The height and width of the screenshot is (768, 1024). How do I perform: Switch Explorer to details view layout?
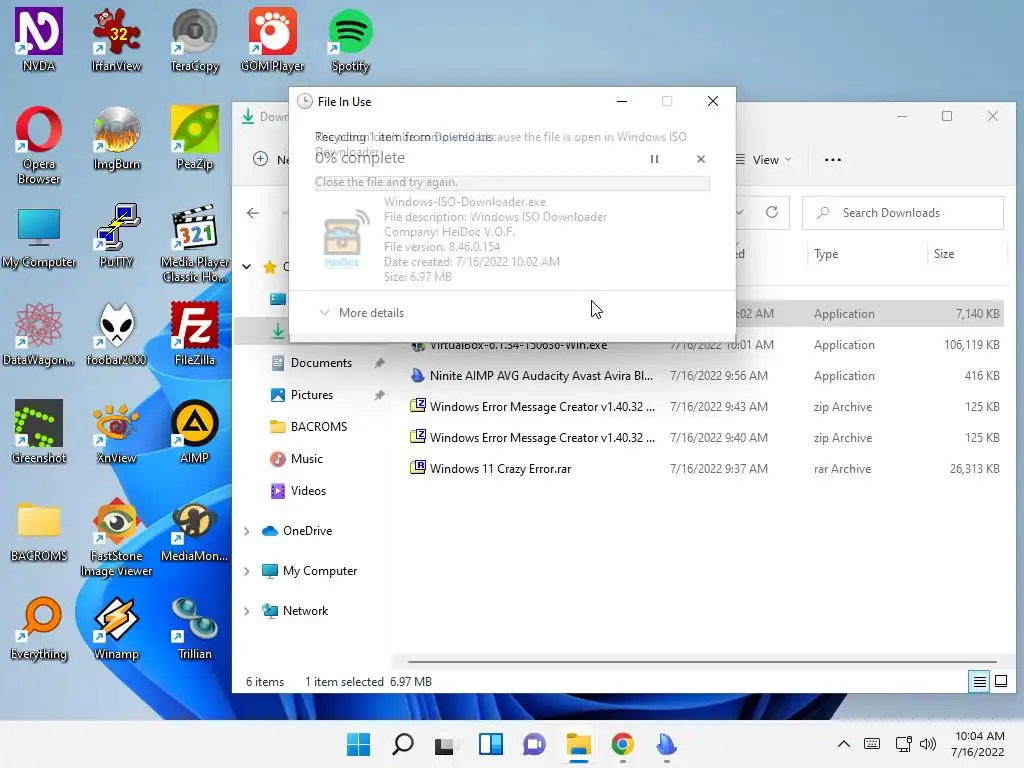click(980, 682)
